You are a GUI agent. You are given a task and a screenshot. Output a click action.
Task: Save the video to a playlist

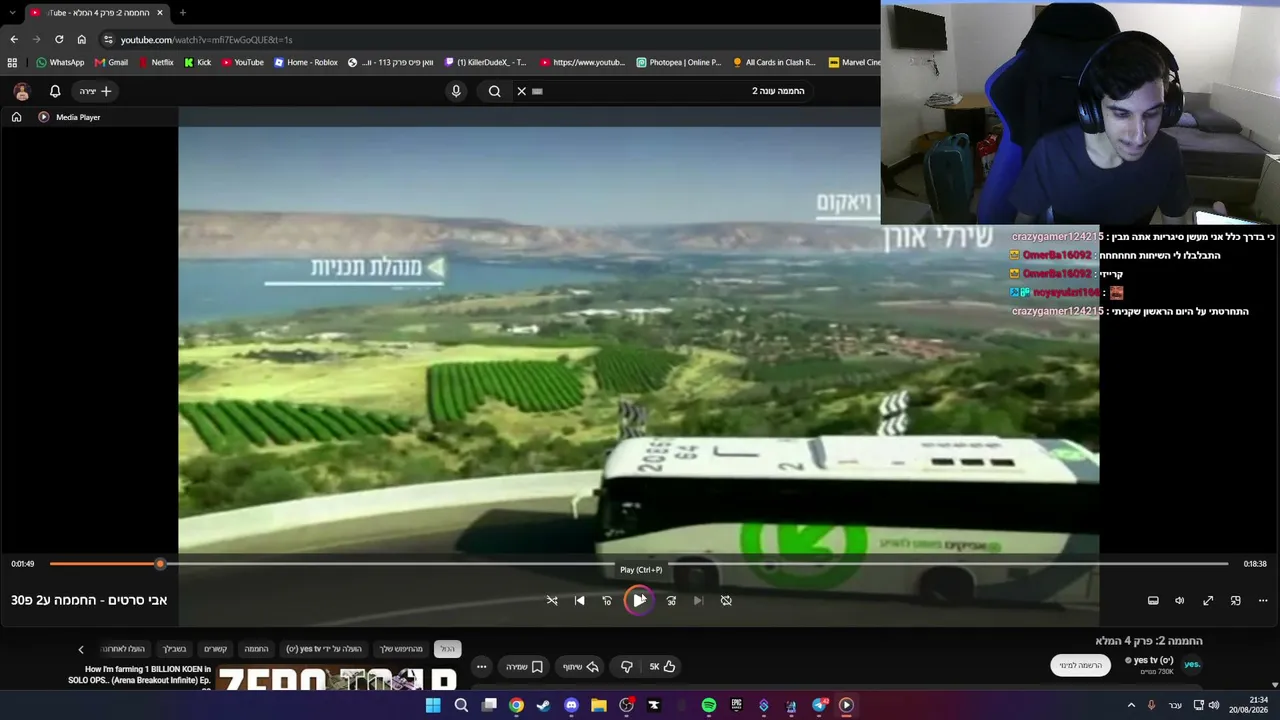point(523,667)
